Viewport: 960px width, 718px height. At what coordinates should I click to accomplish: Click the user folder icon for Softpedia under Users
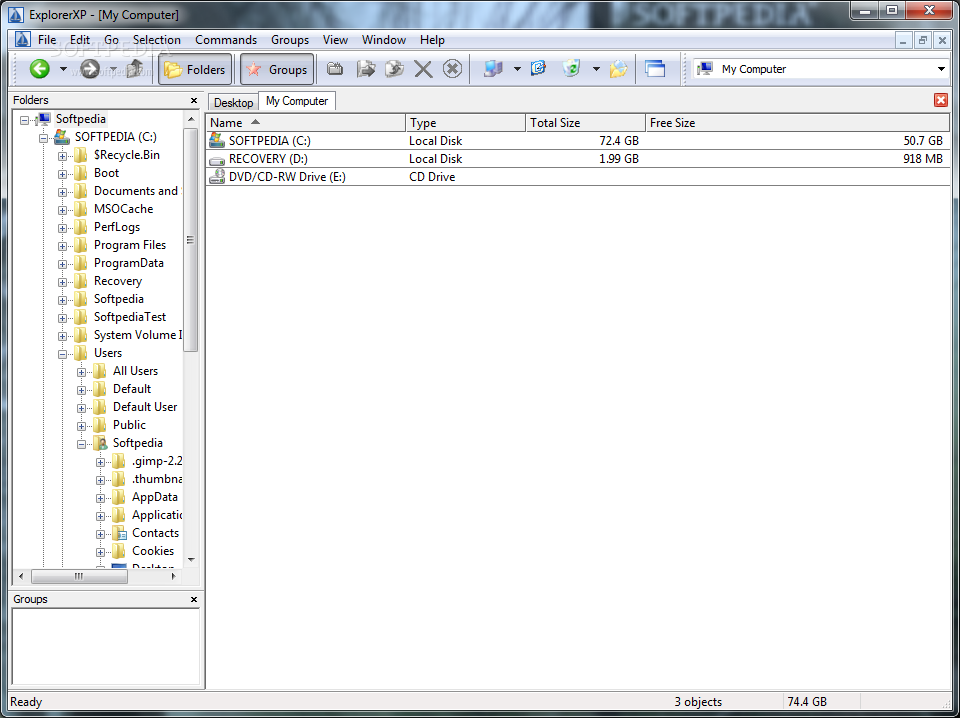pos(100,444)
